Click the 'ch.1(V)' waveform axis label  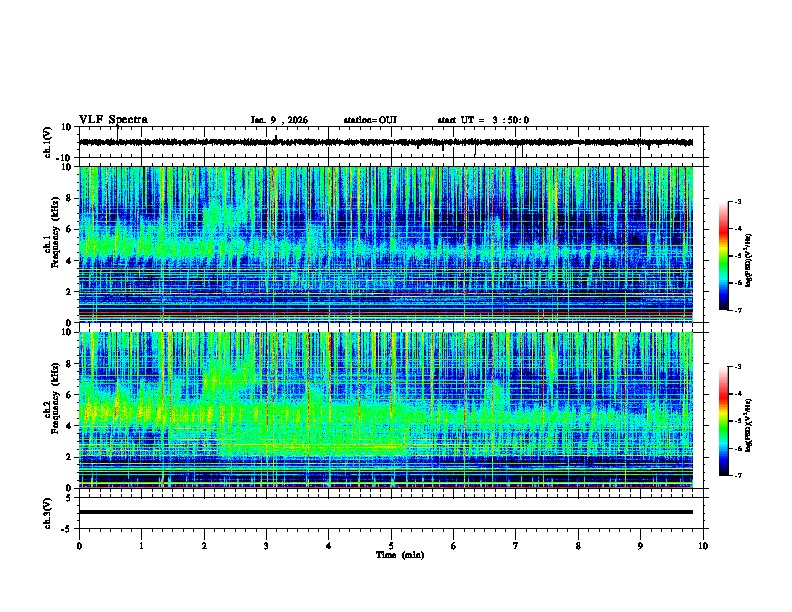(48, 142)
